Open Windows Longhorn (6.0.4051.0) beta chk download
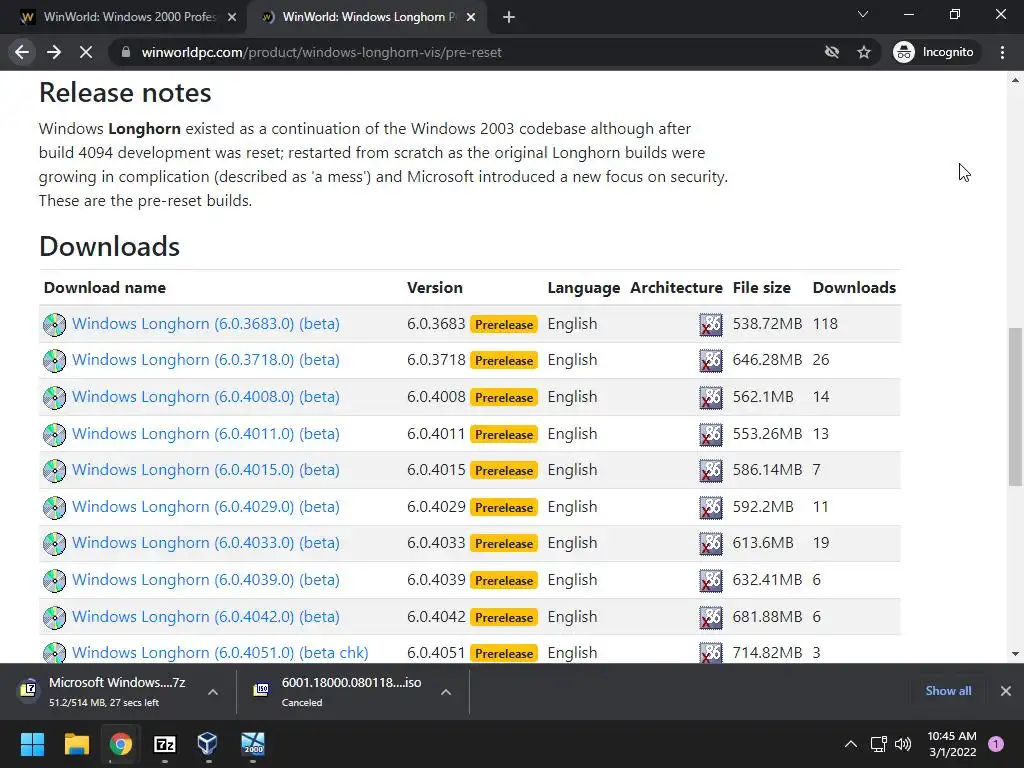Screen dimensions: 1024x768 [x=220, y=652]
